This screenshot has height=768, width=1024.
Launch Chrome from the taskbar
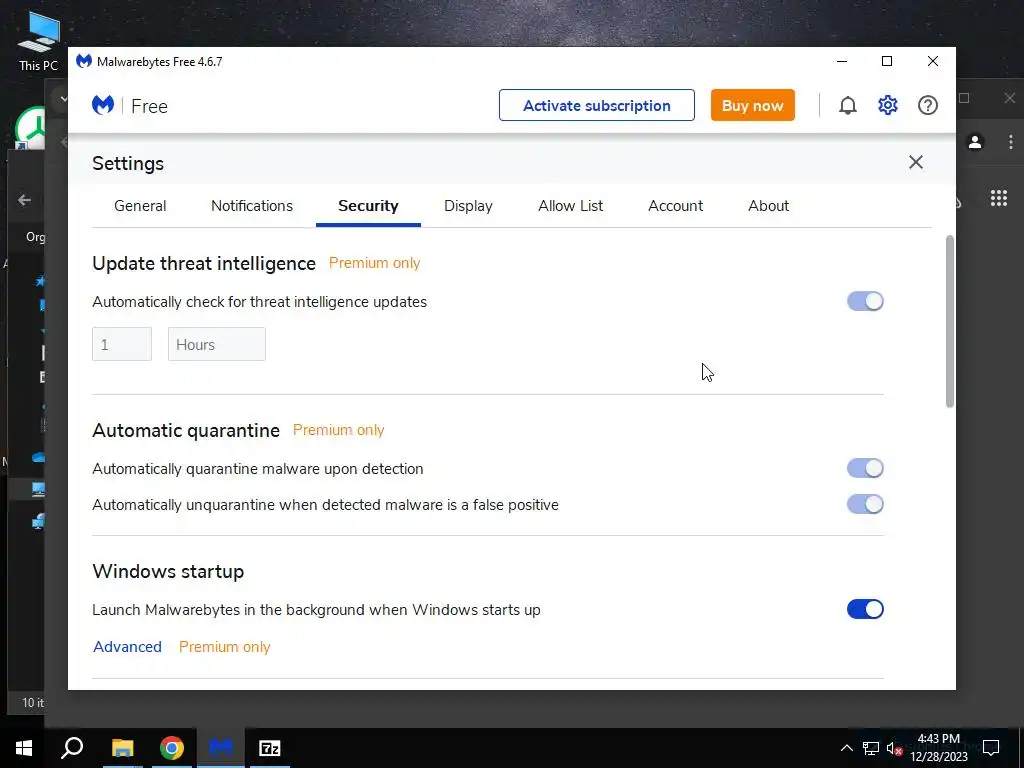(x=172, y=748)
